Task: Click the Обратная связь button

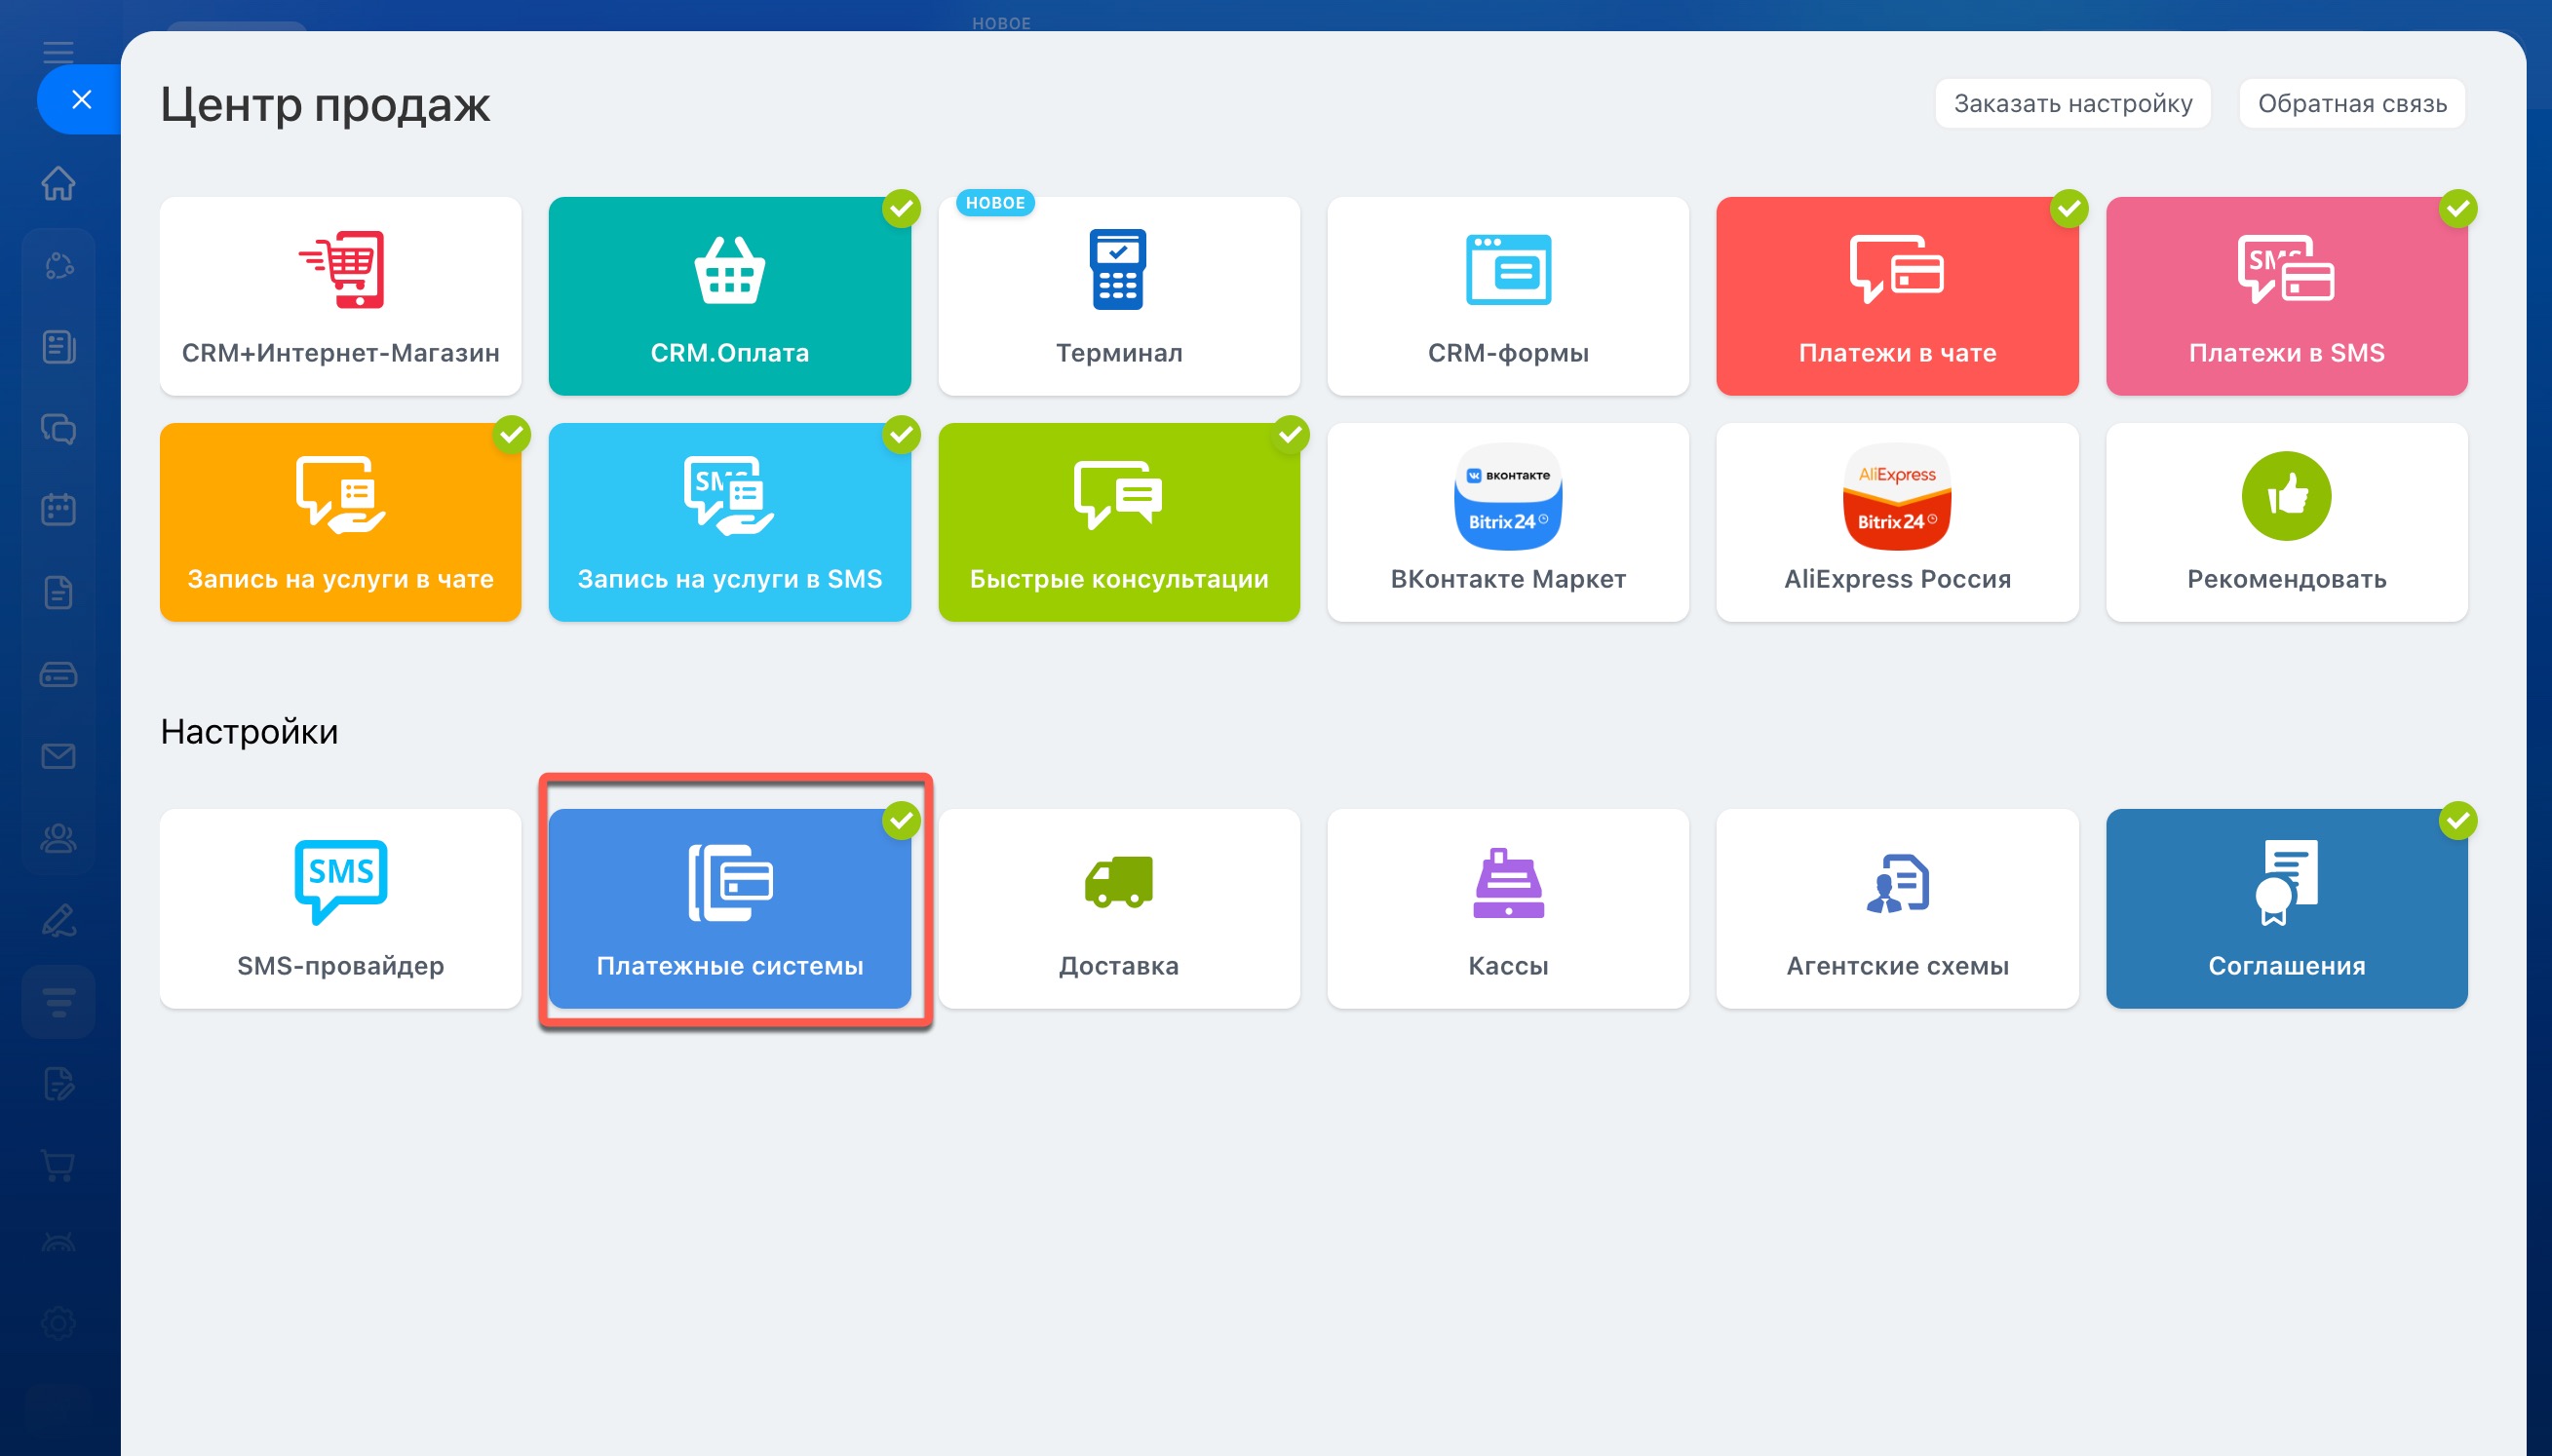Action: click(2351, 103)
